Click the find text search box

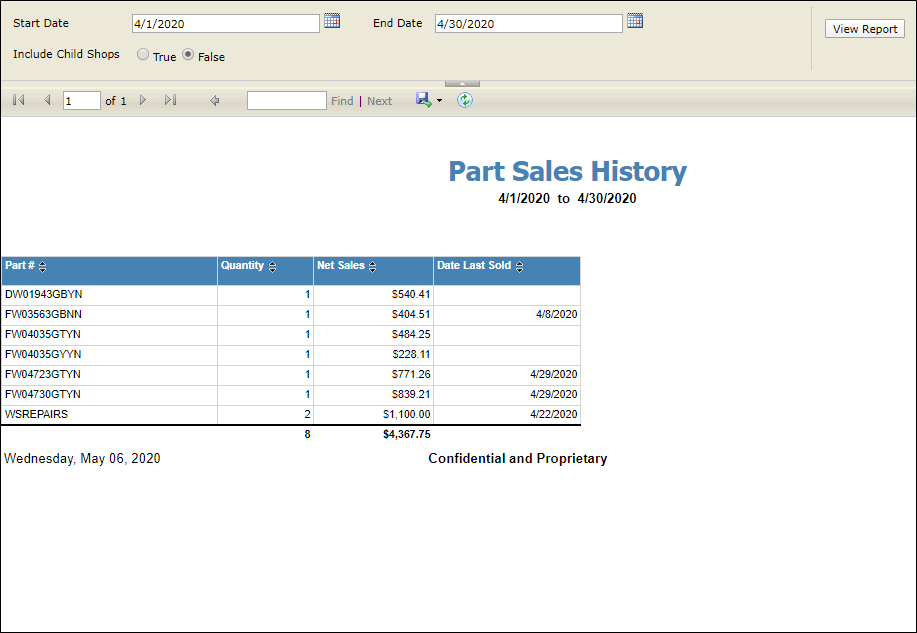287,101
